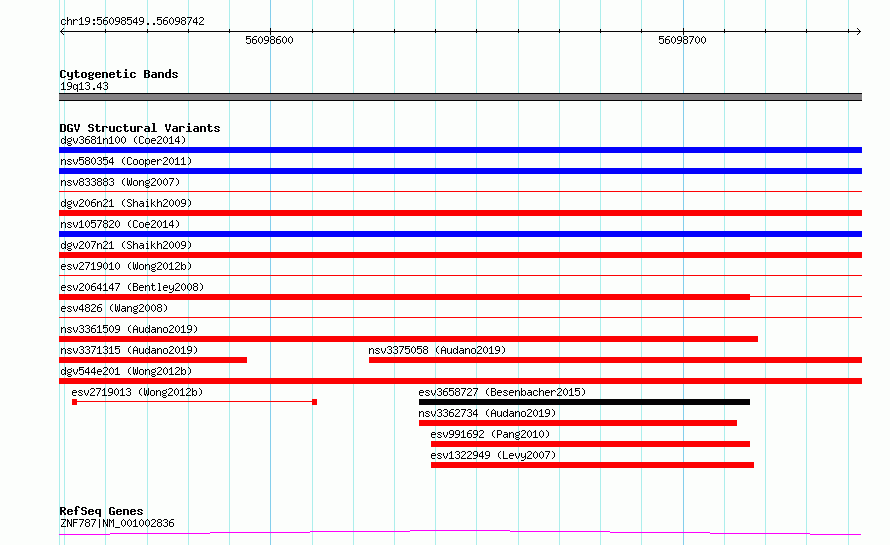Click the nsv3361509 (Audano2019) label

pyautogui.click(x=129, y=329)
